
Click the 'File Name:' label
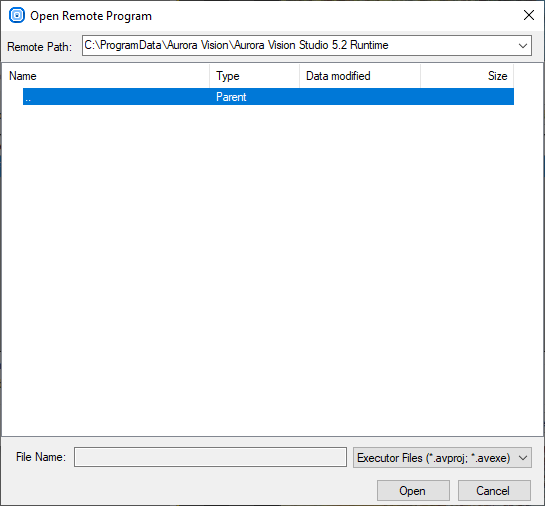(x=41, y=457)
